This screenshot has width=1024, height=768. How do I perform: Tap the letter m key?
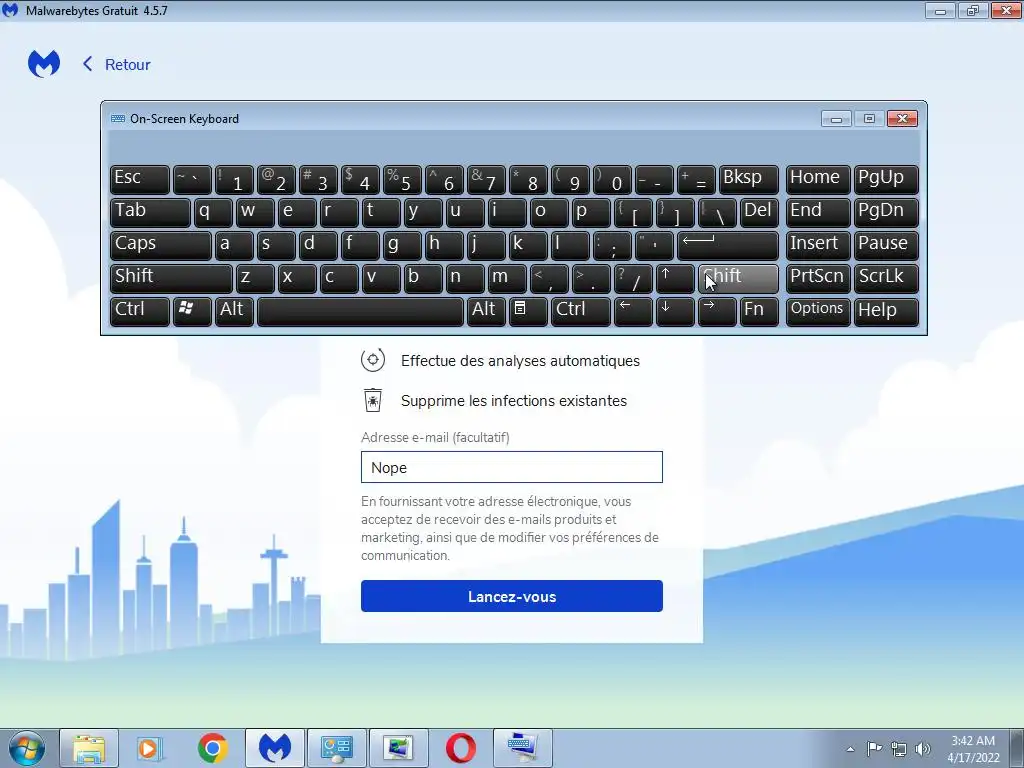pos(507,278)
